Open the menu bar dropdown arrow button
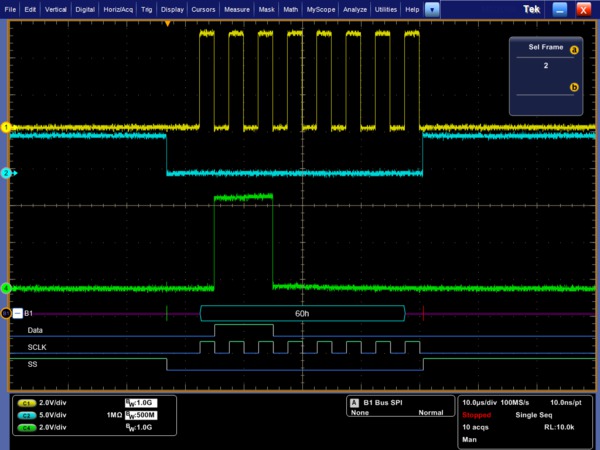 pyautogui.click(x=432, y=8)
